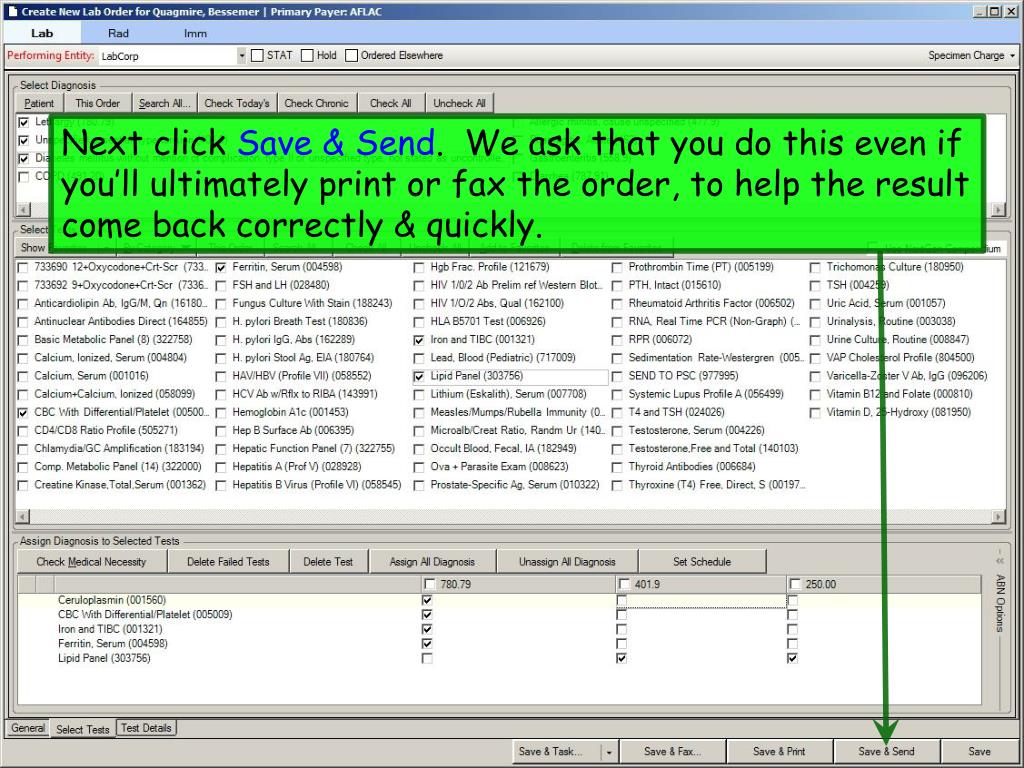The image size is (1024, 768).
Task: Click the Check All diagnosis button
Action: [x=391, y=103]
